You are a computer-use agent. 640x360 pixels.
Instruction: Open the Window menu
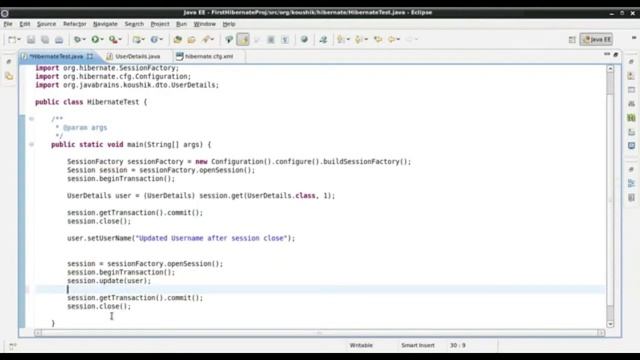pyautogui.click(x=204, y=24)
